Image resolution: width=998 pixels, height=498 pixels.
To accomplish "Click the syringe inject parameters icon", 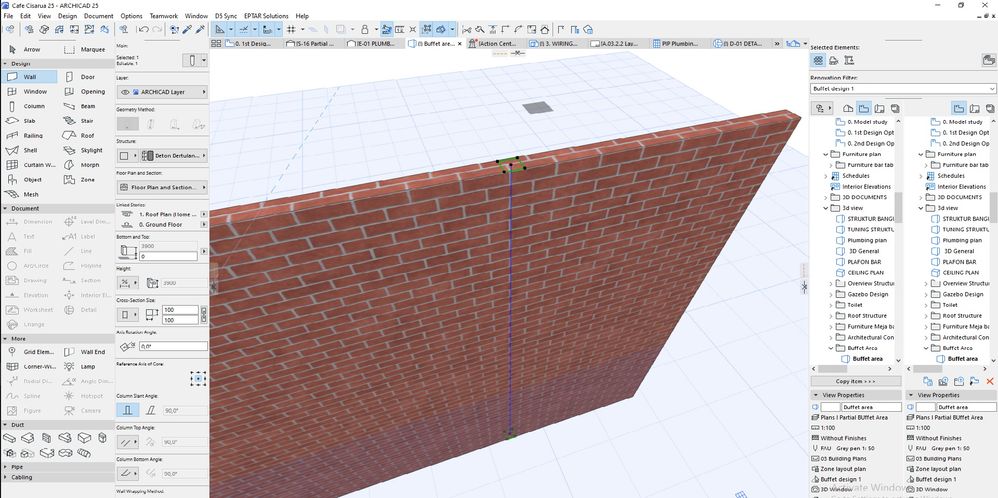I will 200,29.
